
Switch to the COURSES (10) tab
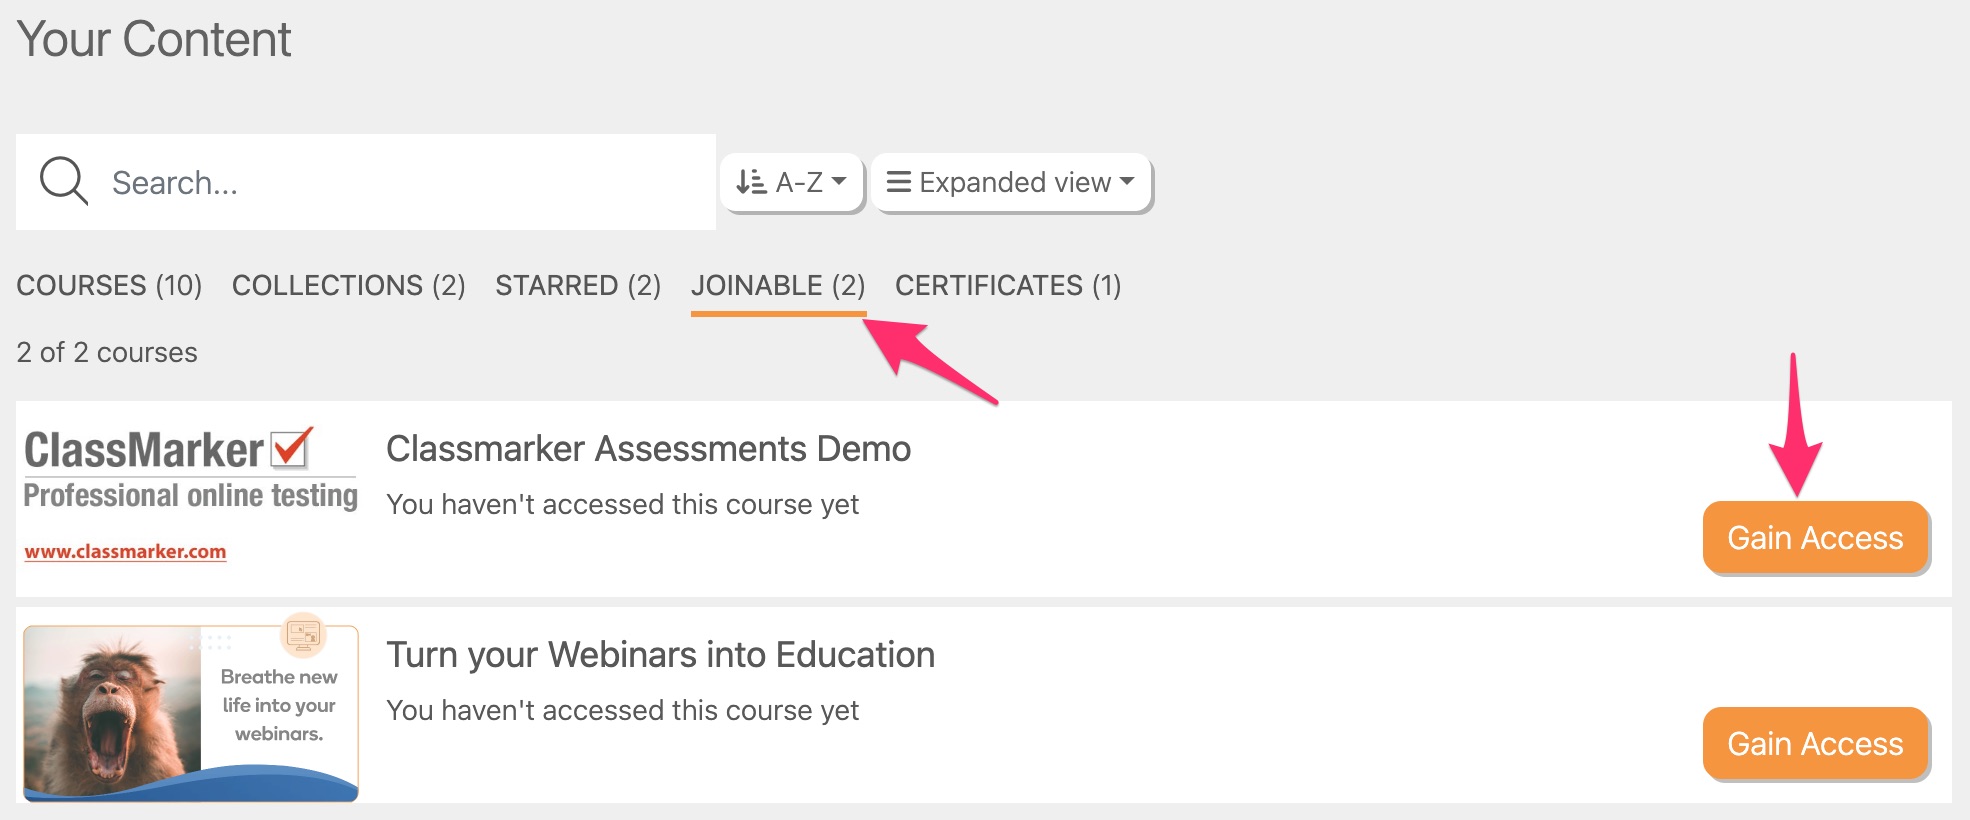click(x=109, y=286)
